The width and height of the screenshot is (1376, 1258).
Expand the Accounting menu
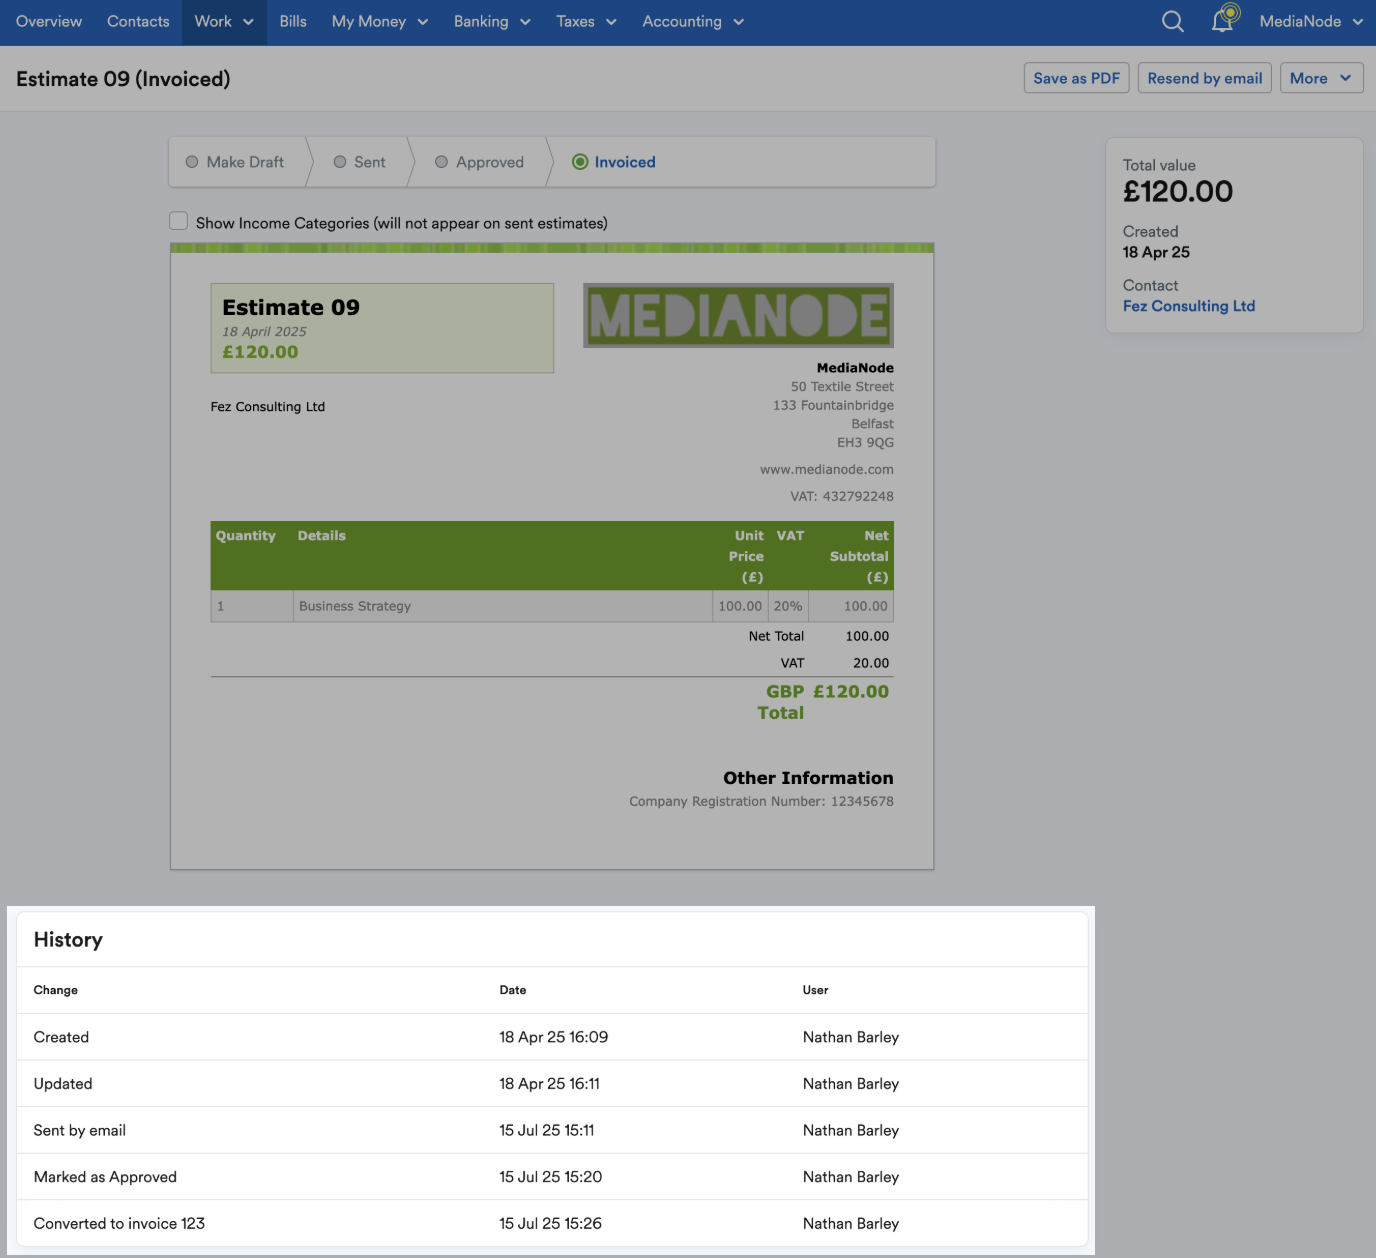coord(693,22)
